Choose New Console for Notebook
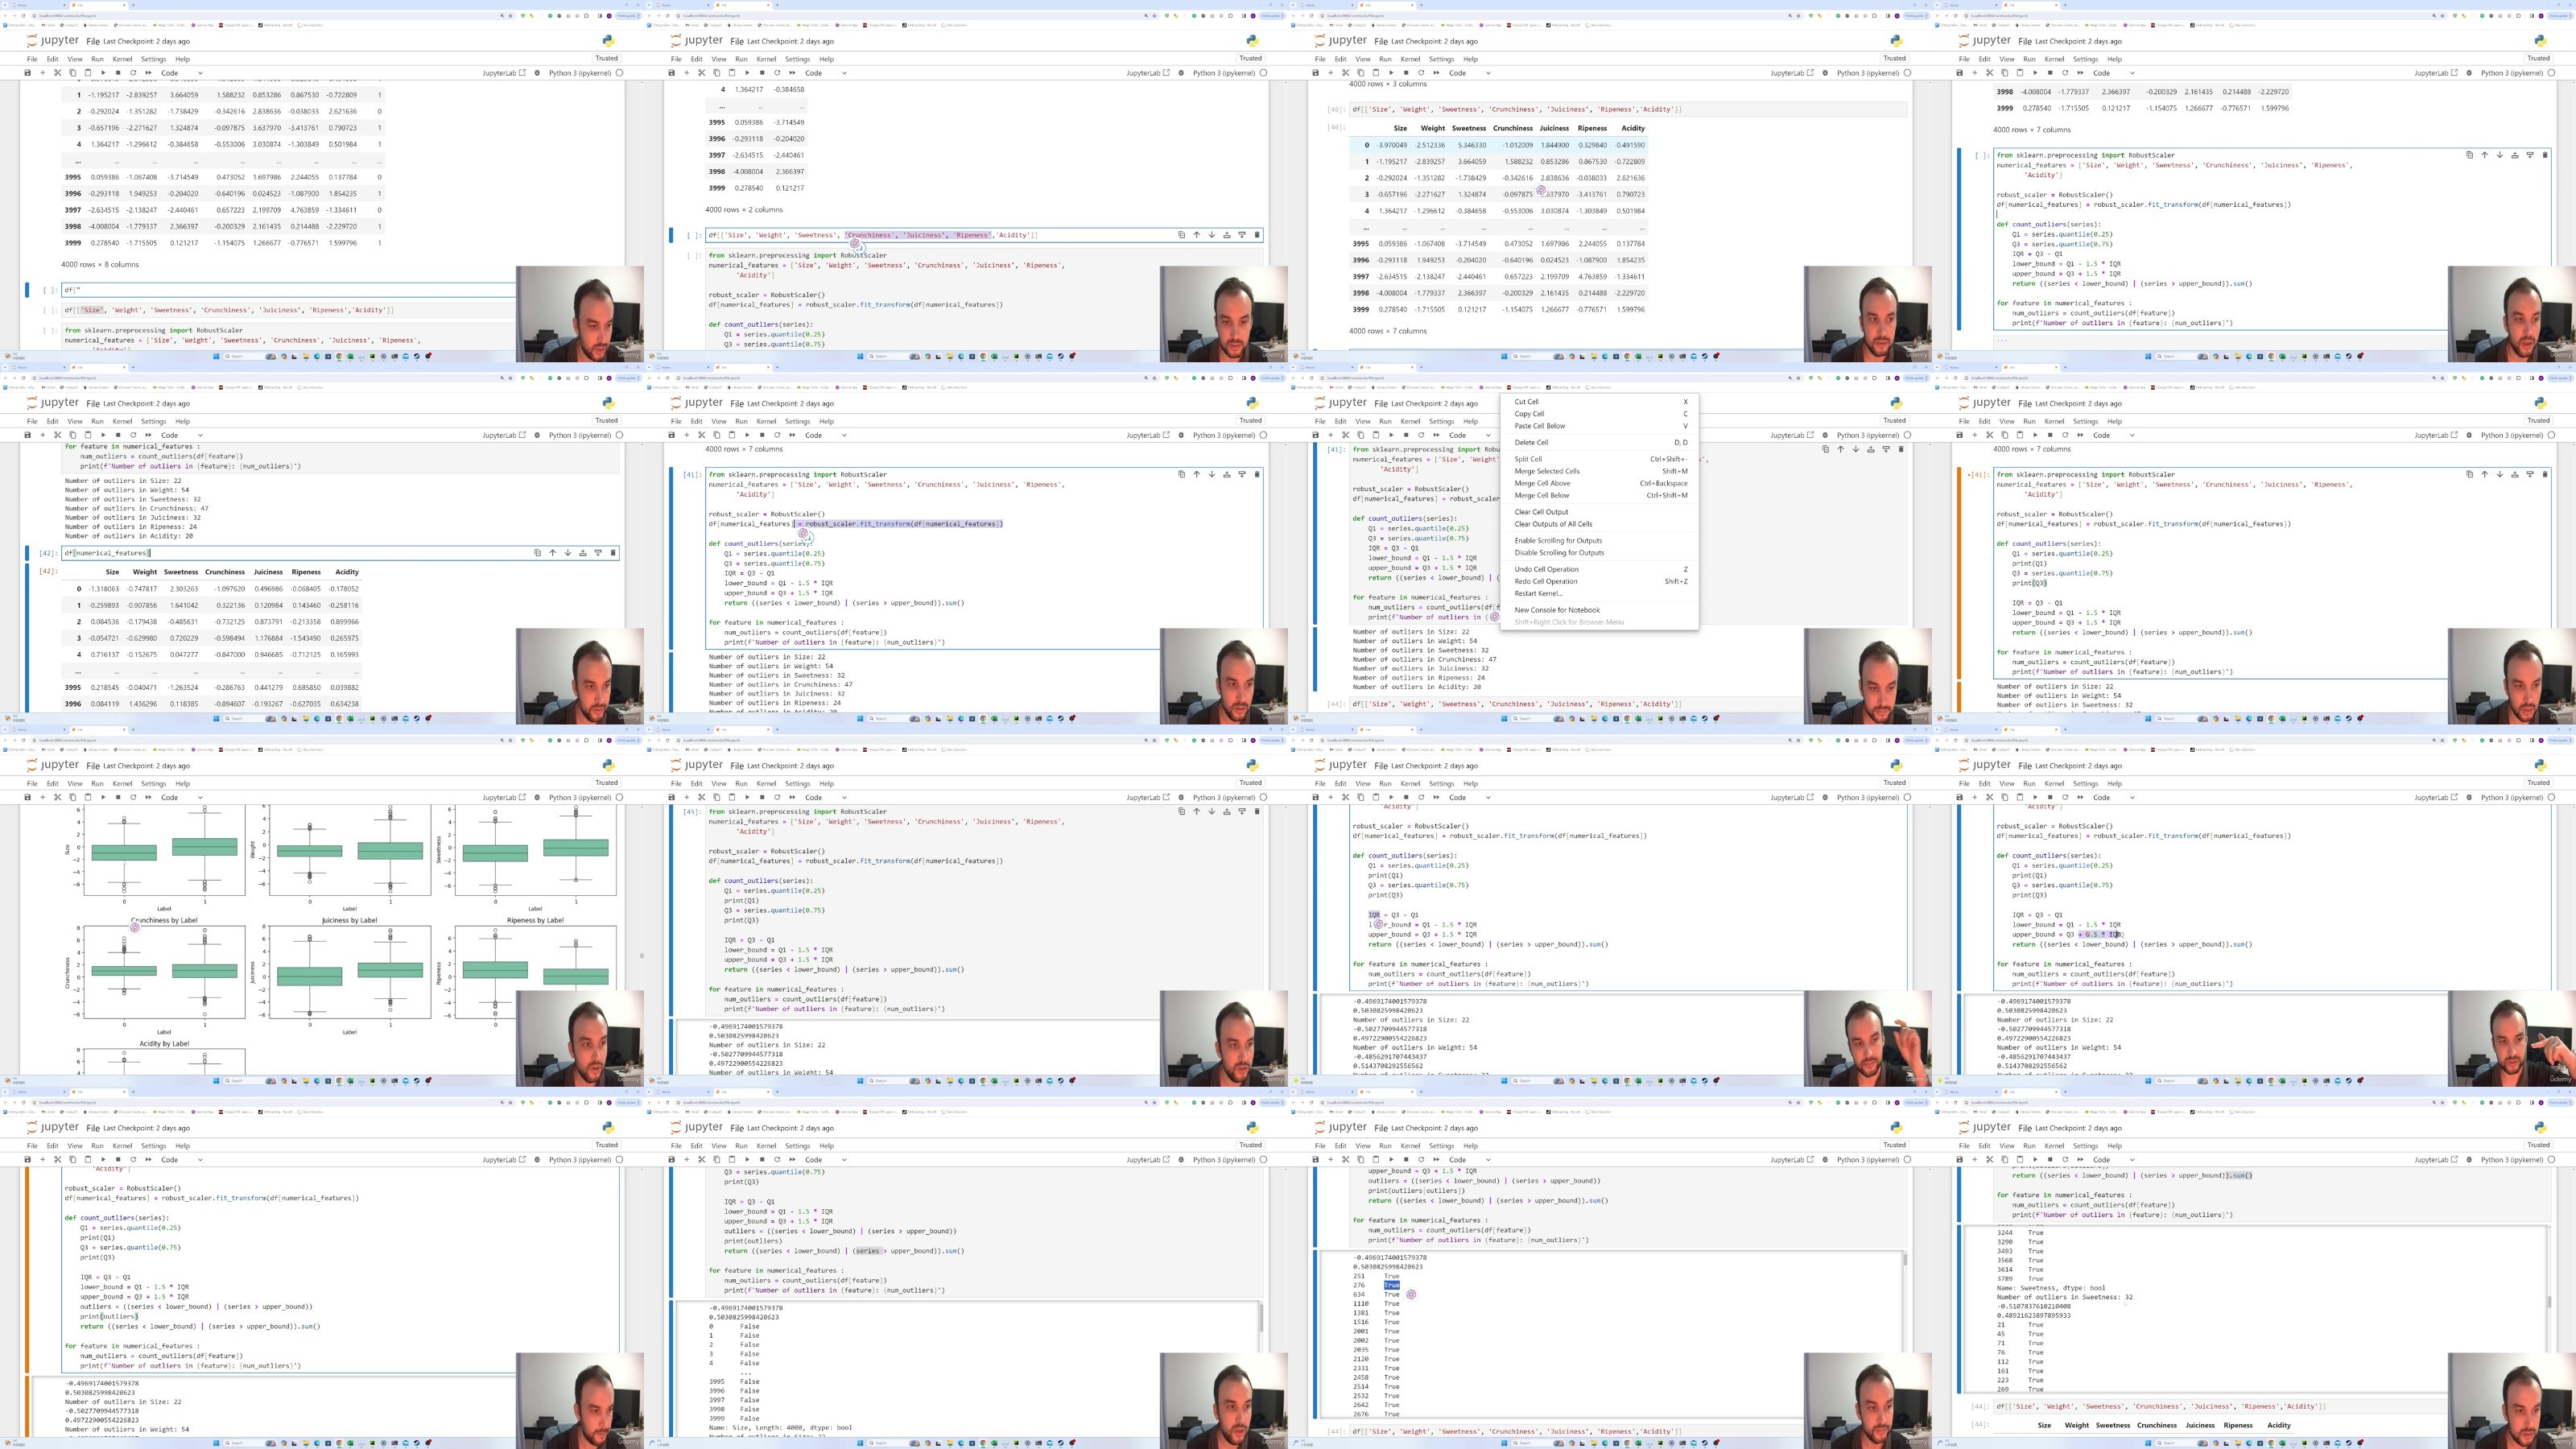The width and height of the screenshot is (2576, 1449). point(1599,610)
